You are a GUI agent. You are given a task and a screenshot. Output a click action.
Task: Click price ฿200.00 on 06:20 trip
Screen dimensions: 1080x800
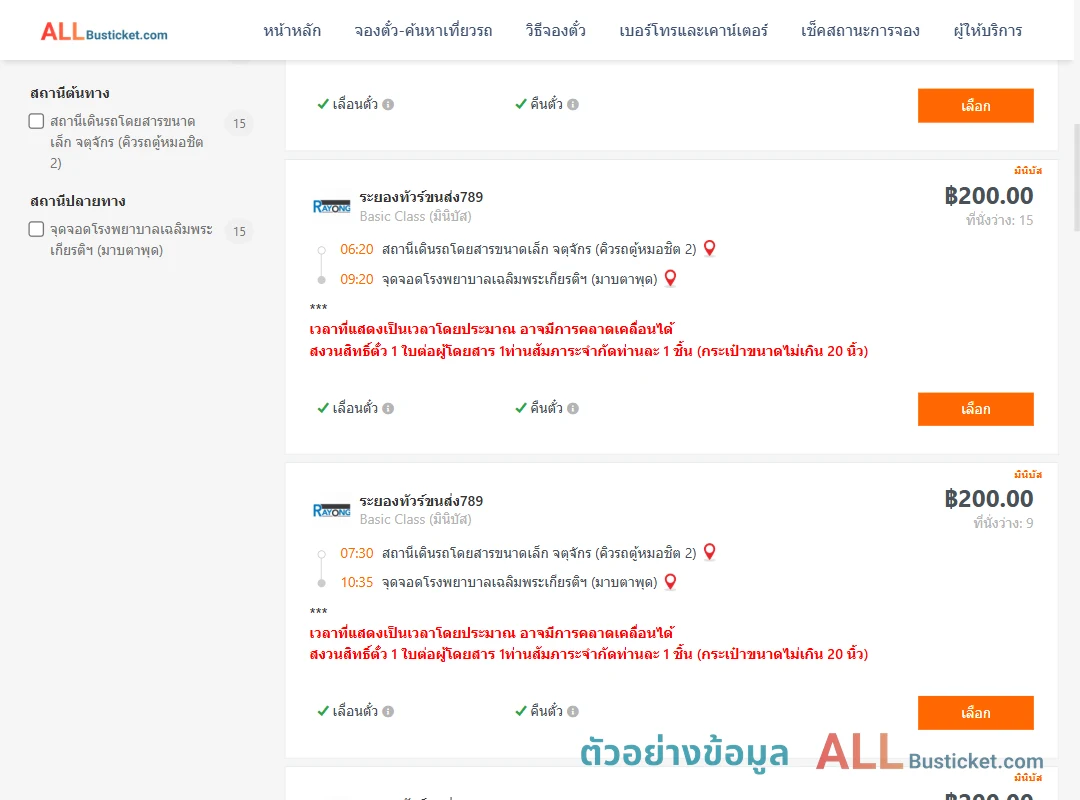click(x=988, y=196)
